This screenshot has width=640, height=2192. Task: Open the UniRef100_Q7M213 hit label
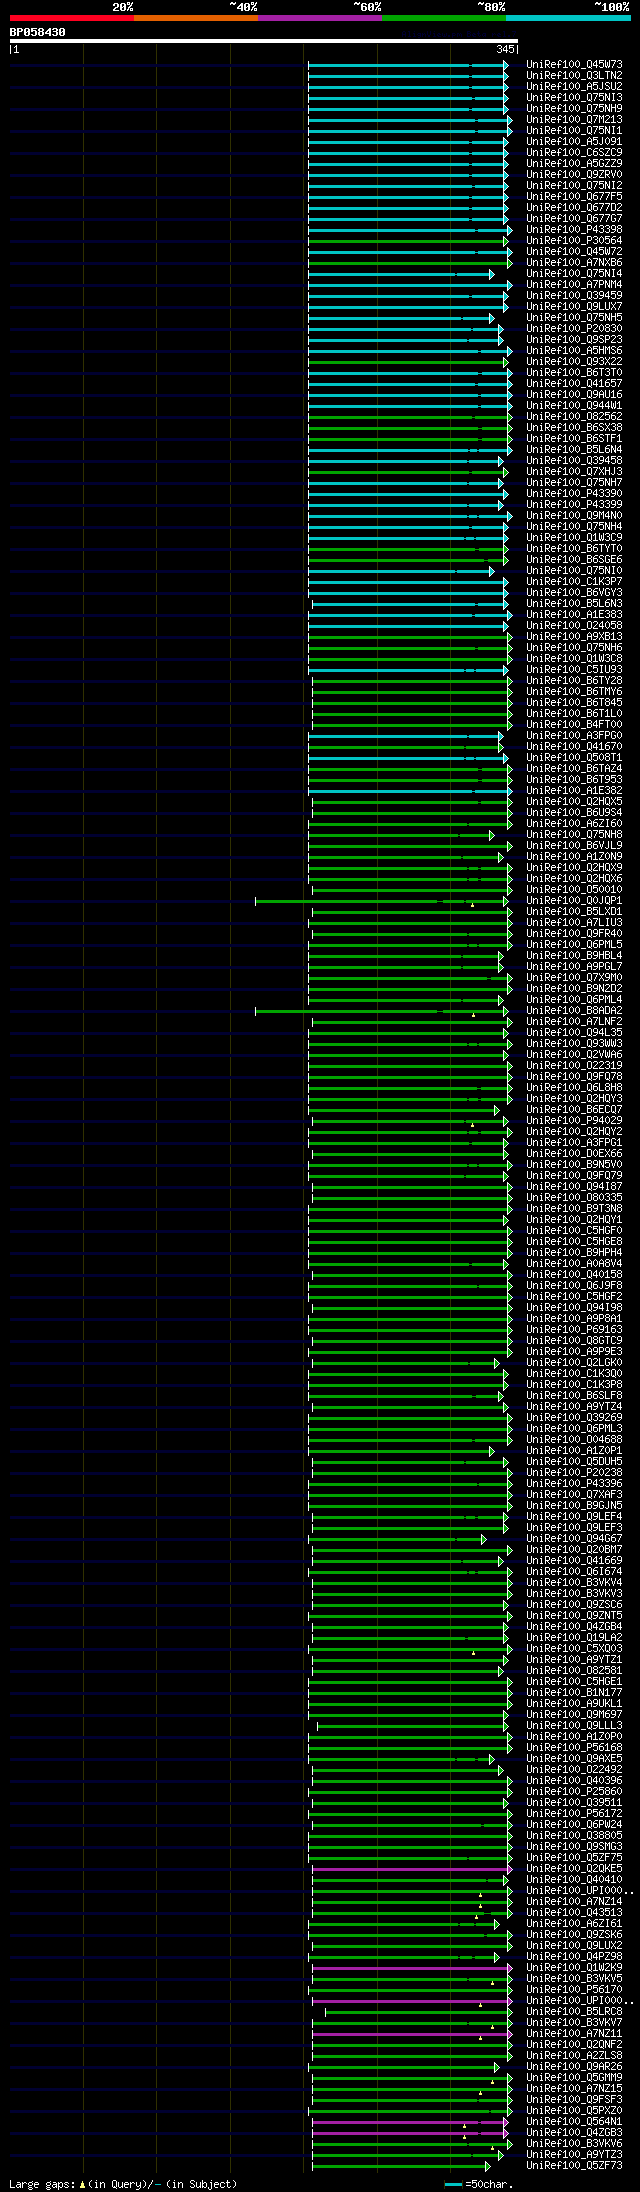574,120
